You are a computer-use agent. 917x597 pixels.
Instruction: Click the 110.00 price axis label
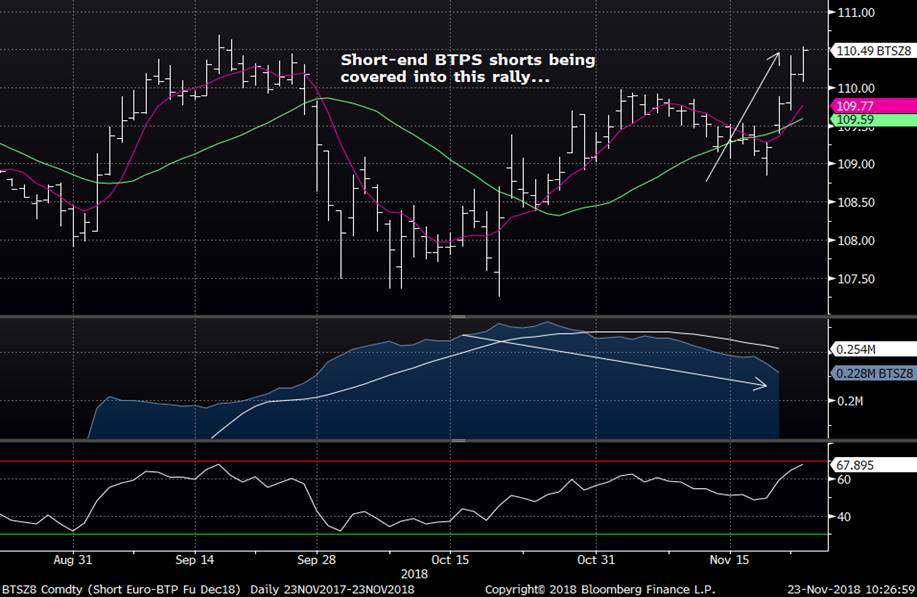[x=856, y=88]
